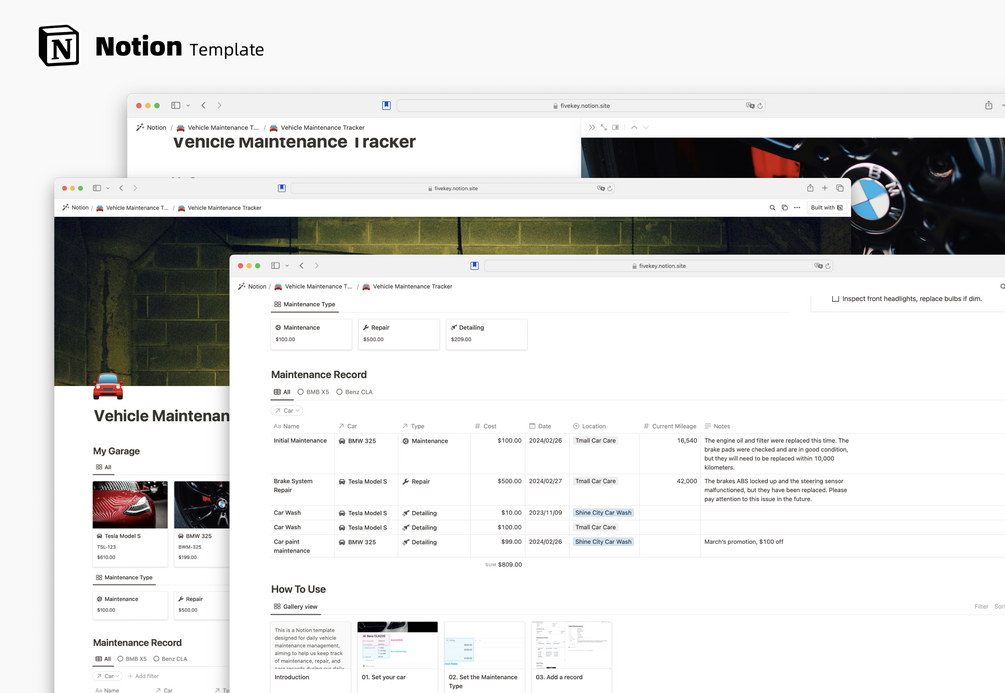
Task: Select the Gallery view tab under How To Use
Action: coord(295,606)
